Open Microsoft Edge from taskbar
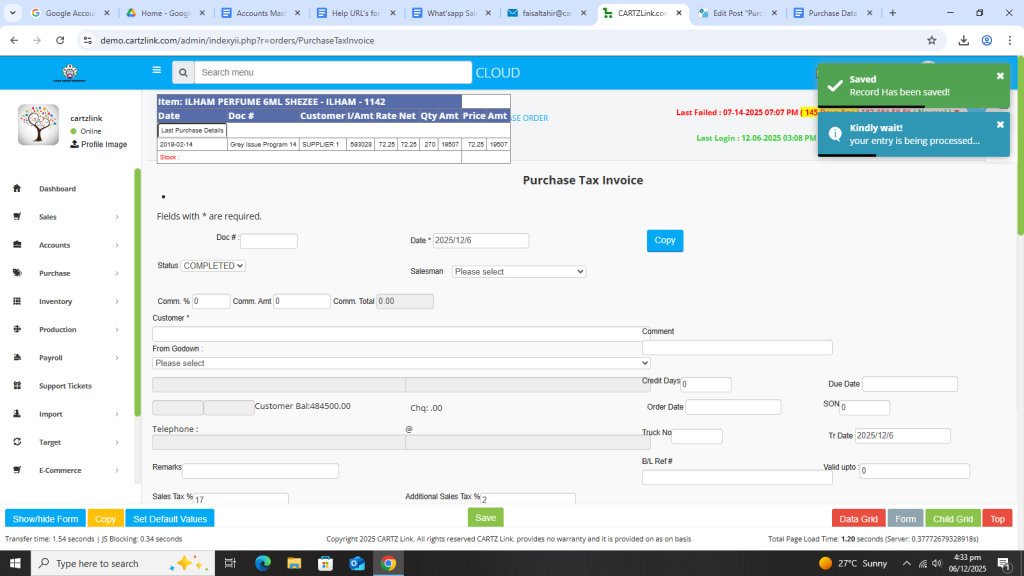 263,563
